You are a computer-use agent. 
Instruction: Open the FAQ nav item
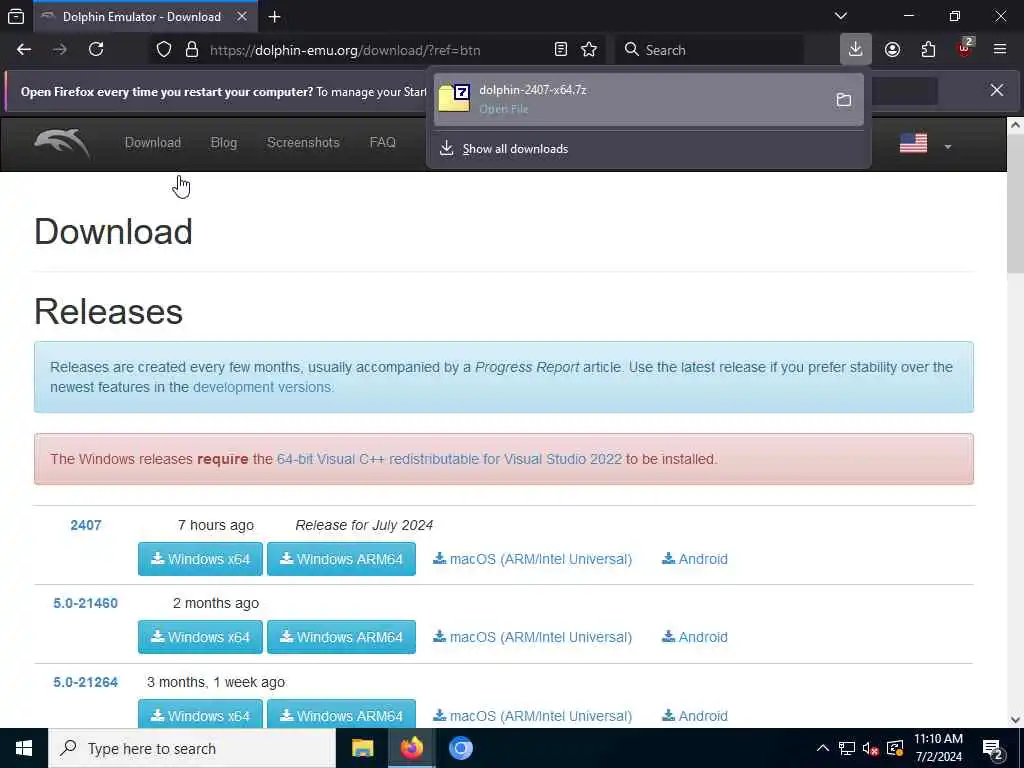pyautogui.click(x=383, y=142)
